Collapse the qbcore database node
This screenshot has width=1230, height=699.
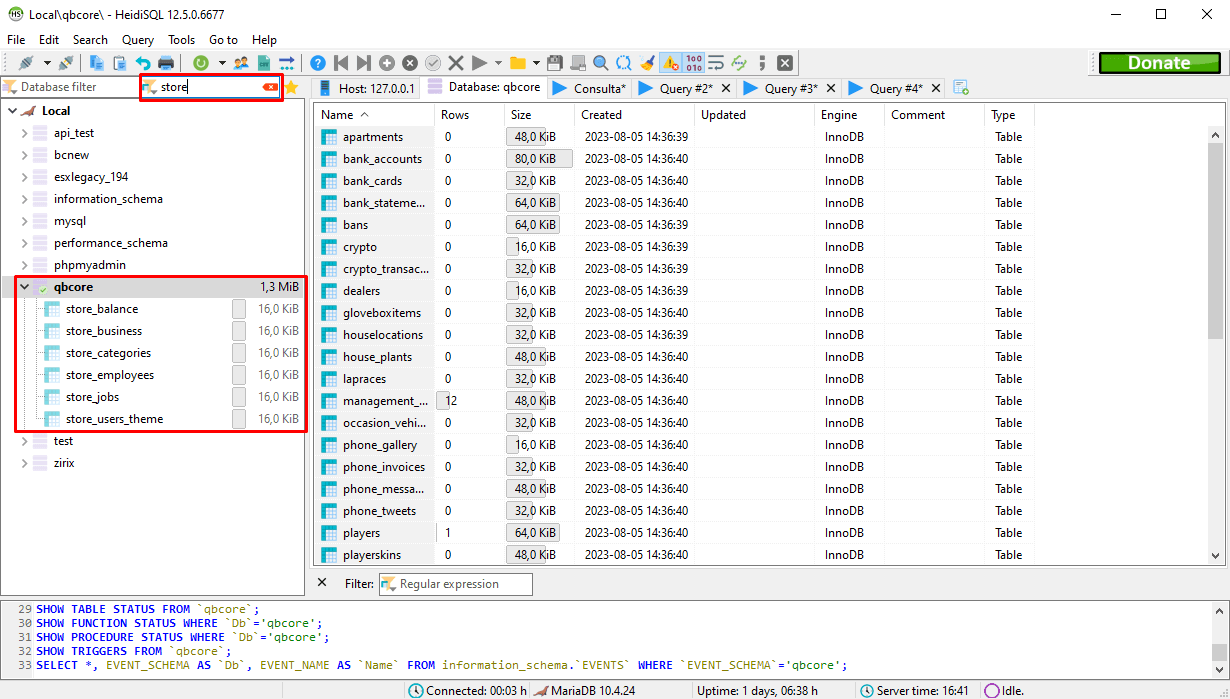tap(25, 287)
